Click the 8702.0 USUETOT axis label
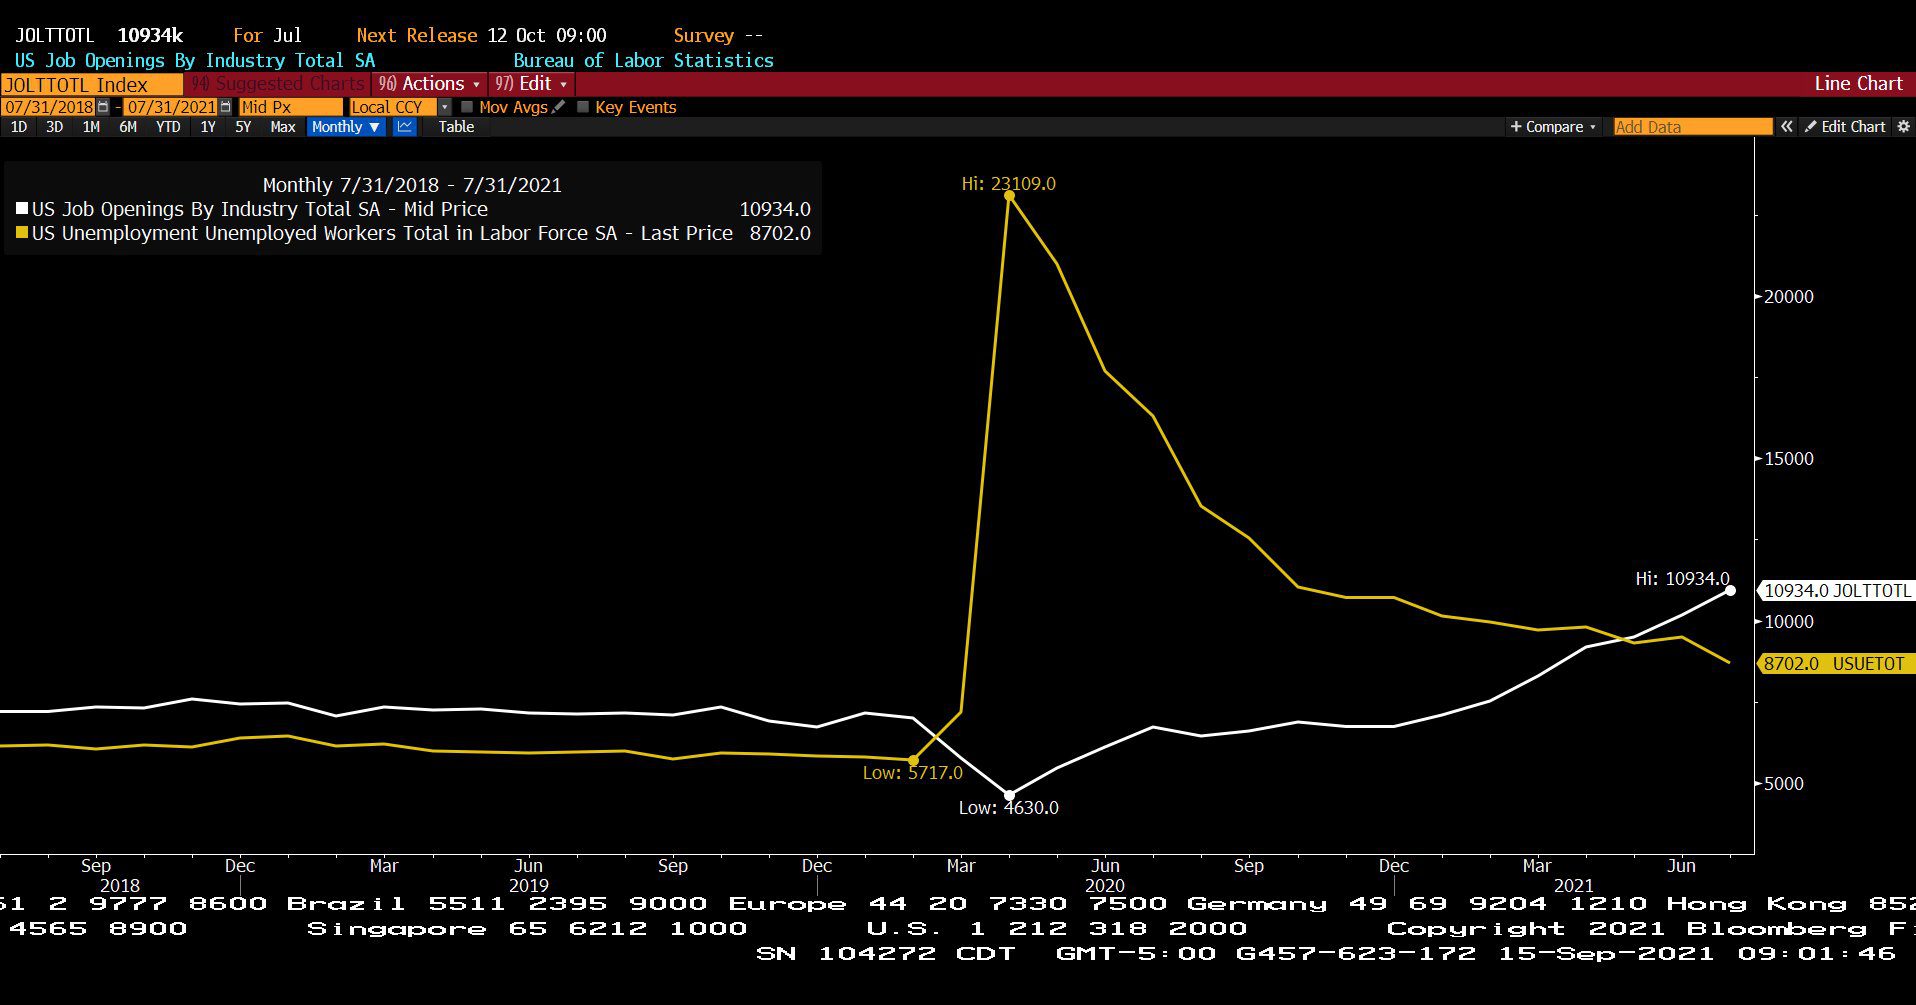The height and width of the screenshot is (1005, 1916). 1837,664
